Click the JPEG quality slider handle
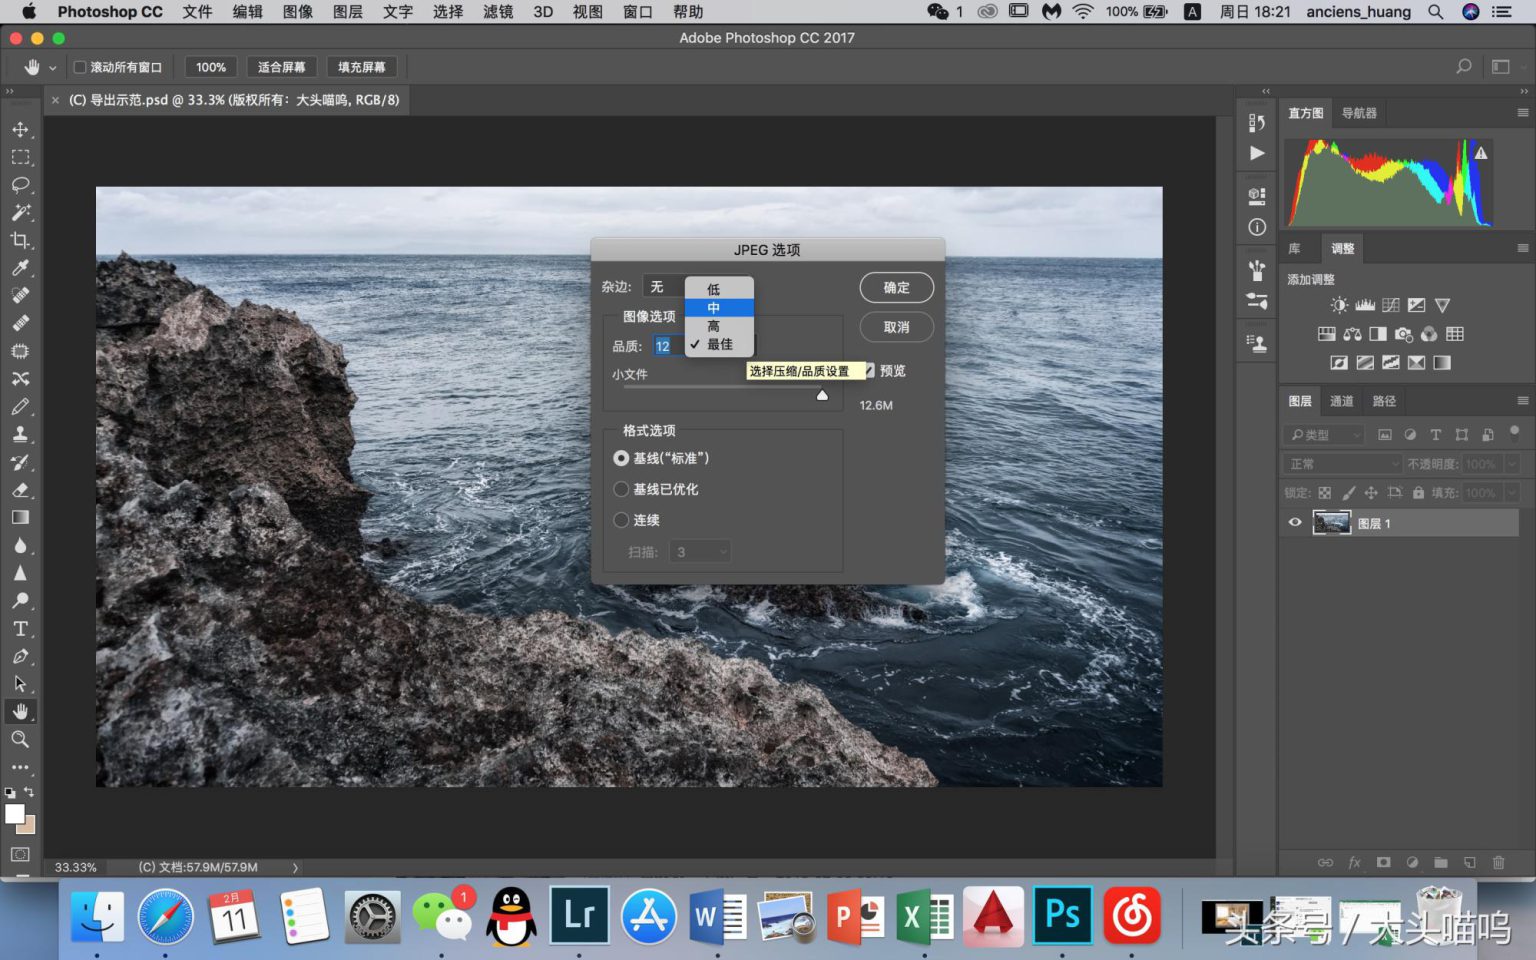 click(822, 395)
